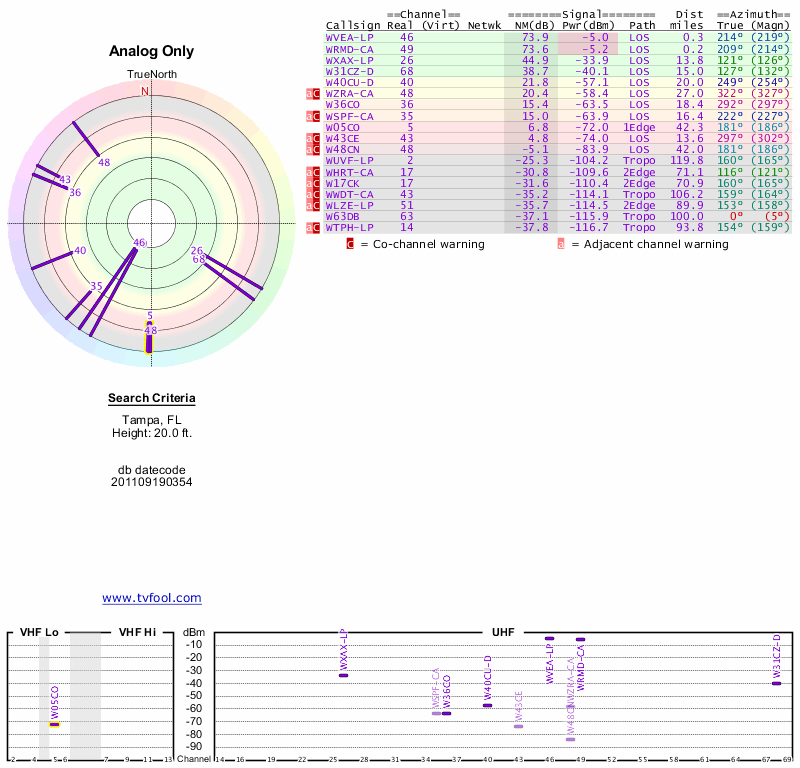Click the highlighted channel 48 bar at radar bottom
Image resolution: width=800 pixels, height=768 pixels.
click(149, 343)
